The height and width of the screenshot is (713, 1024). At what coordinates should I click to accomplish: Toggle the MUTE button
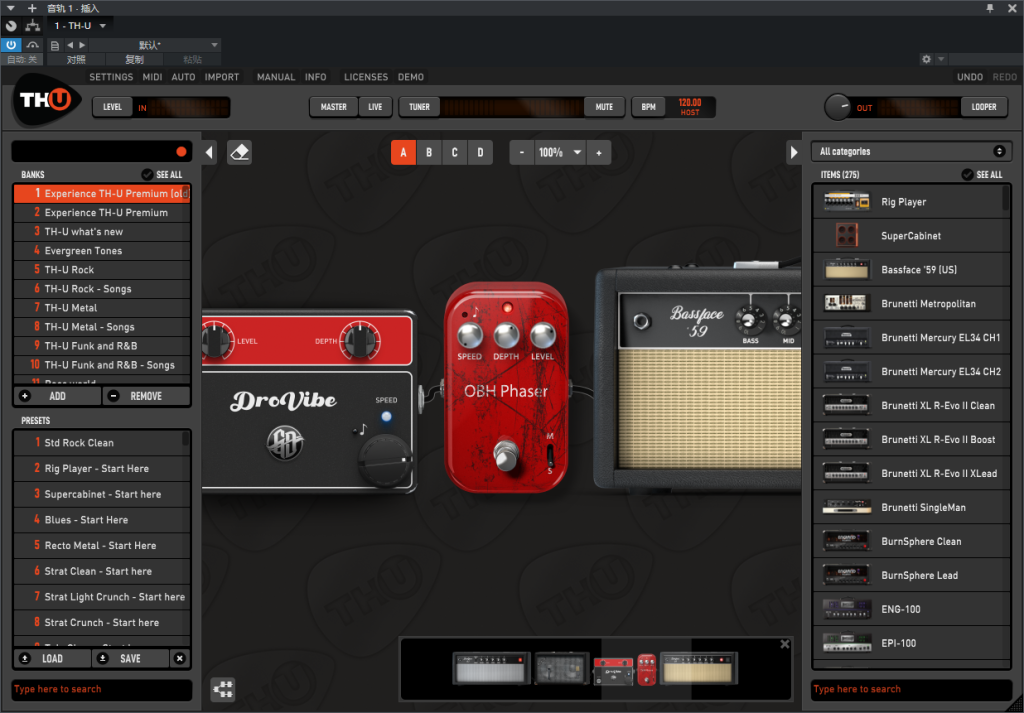coord(604,107)
